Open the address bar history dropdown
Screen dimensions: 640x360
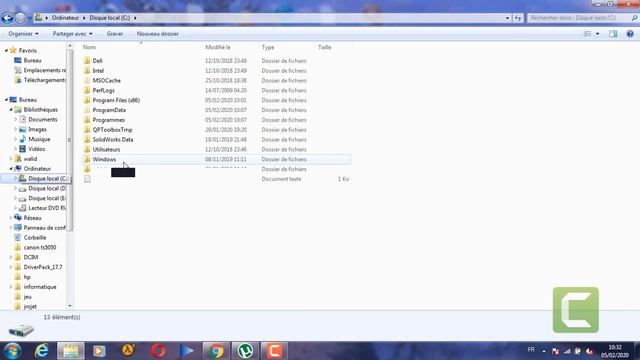click(x=507, y=18)
